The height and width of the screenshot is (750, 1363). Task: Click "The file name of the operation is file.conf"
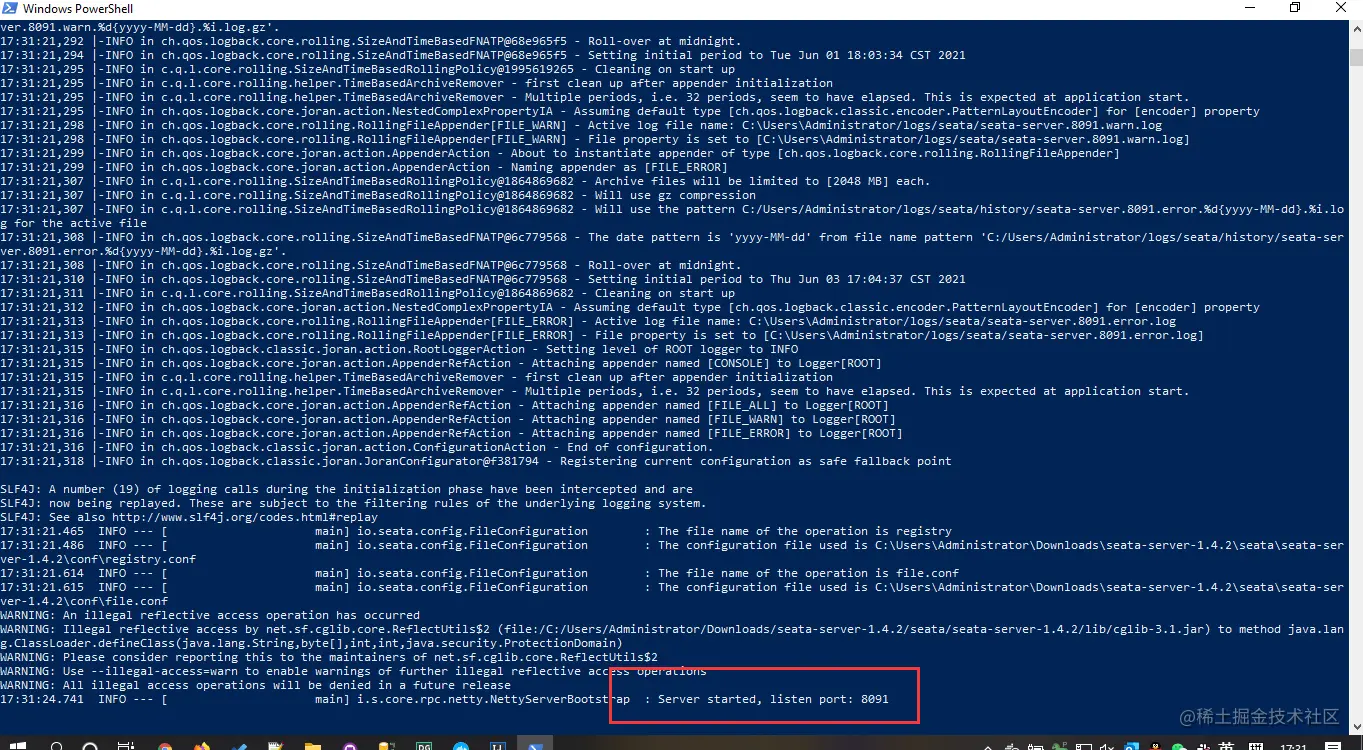[x=808, y=573]
